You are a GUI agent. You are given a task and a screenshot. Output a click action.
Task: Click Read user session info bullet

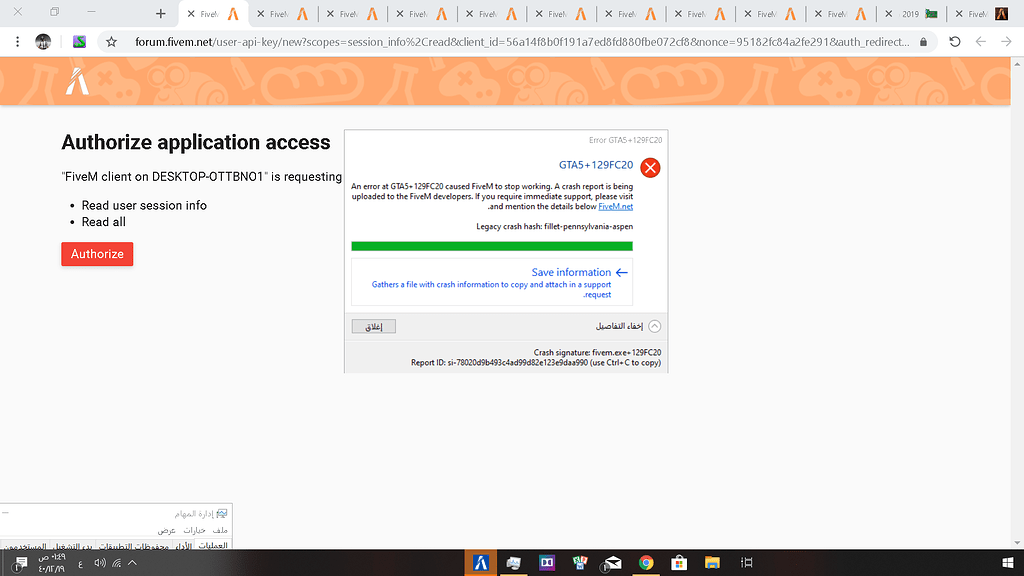(x=144, y=205)
